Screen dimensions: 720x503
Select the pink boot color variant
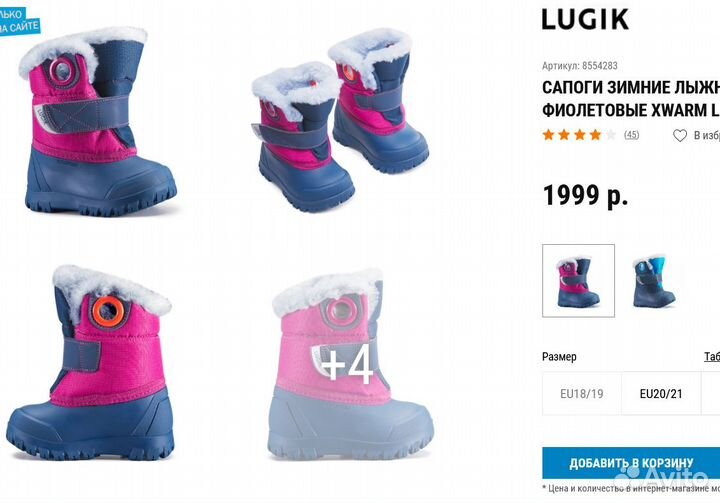(578, 281)
